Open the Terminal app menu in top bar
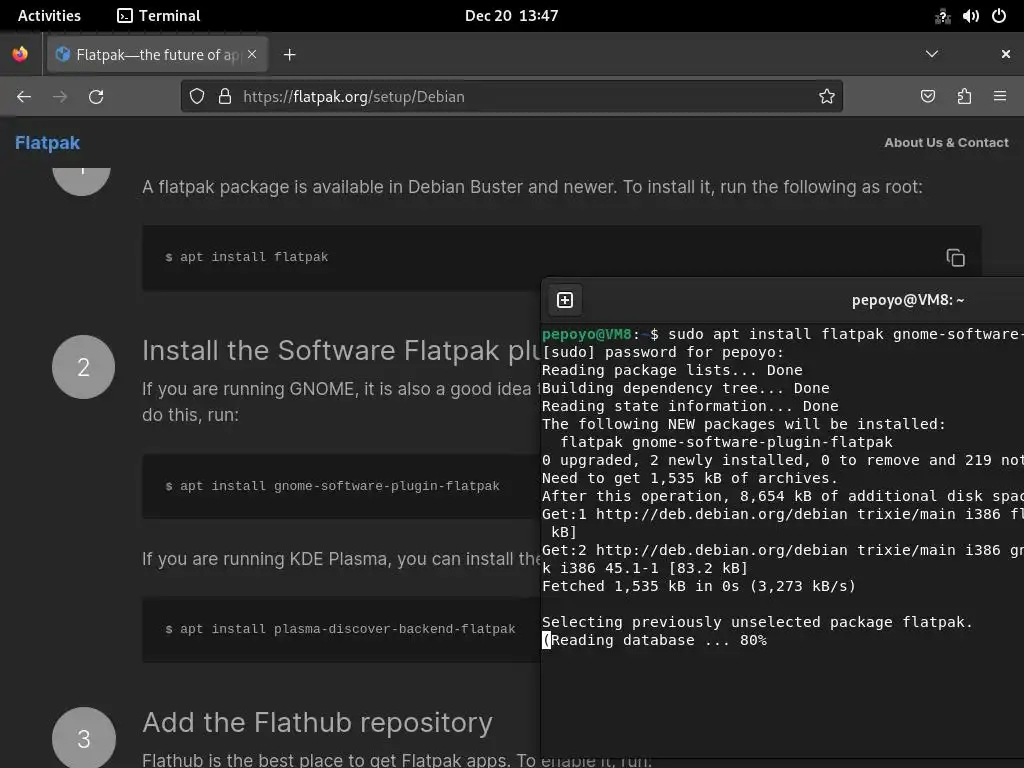Image resolution: width=1024 pixels, height=768 pixels. pyautogui.click(x=158, y=16)
